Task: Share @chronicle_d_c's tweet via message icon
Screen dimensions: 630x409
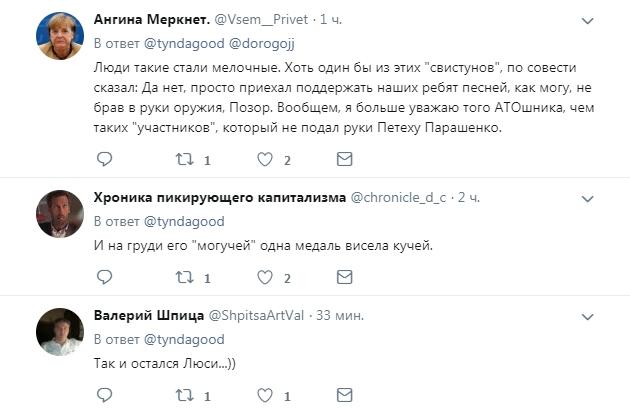Action: click(x=344, y=277)
